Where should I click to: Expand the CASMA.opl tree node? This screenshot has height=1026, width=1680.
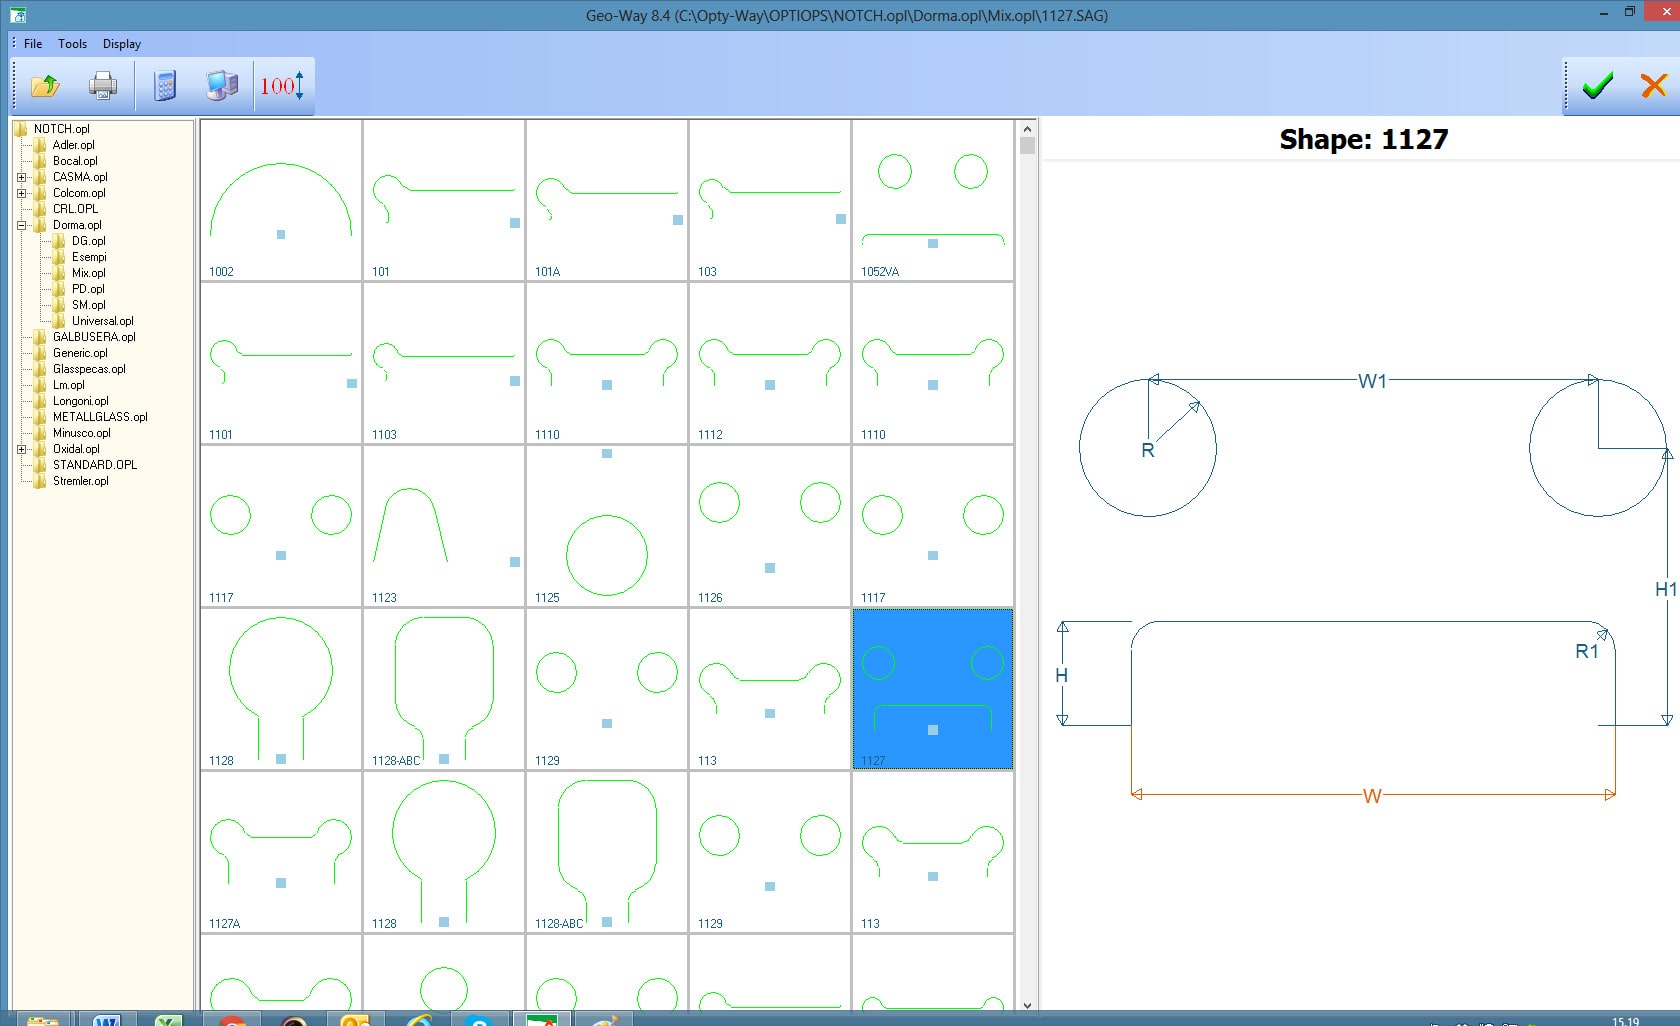(x=21, y=177)
